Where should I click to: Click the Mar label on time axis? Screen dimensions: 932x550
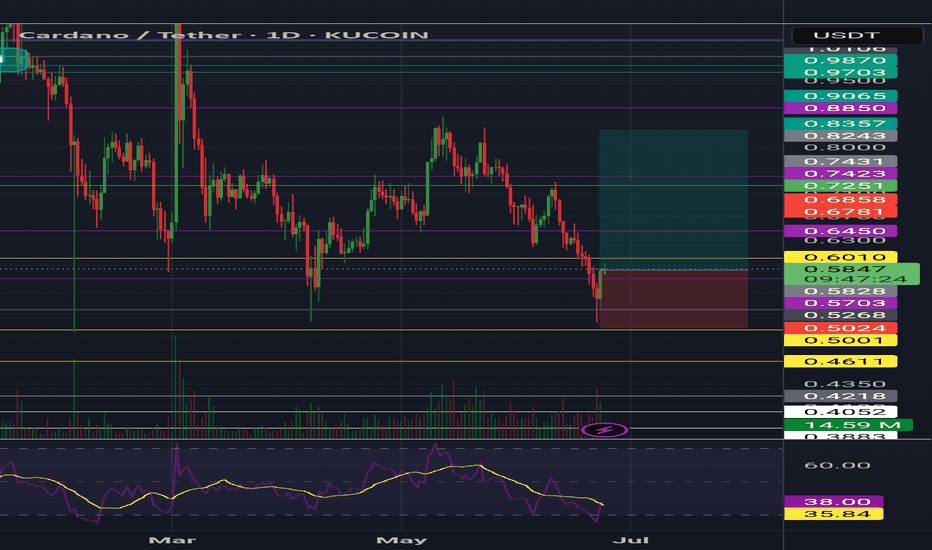[x=172, y=540]
